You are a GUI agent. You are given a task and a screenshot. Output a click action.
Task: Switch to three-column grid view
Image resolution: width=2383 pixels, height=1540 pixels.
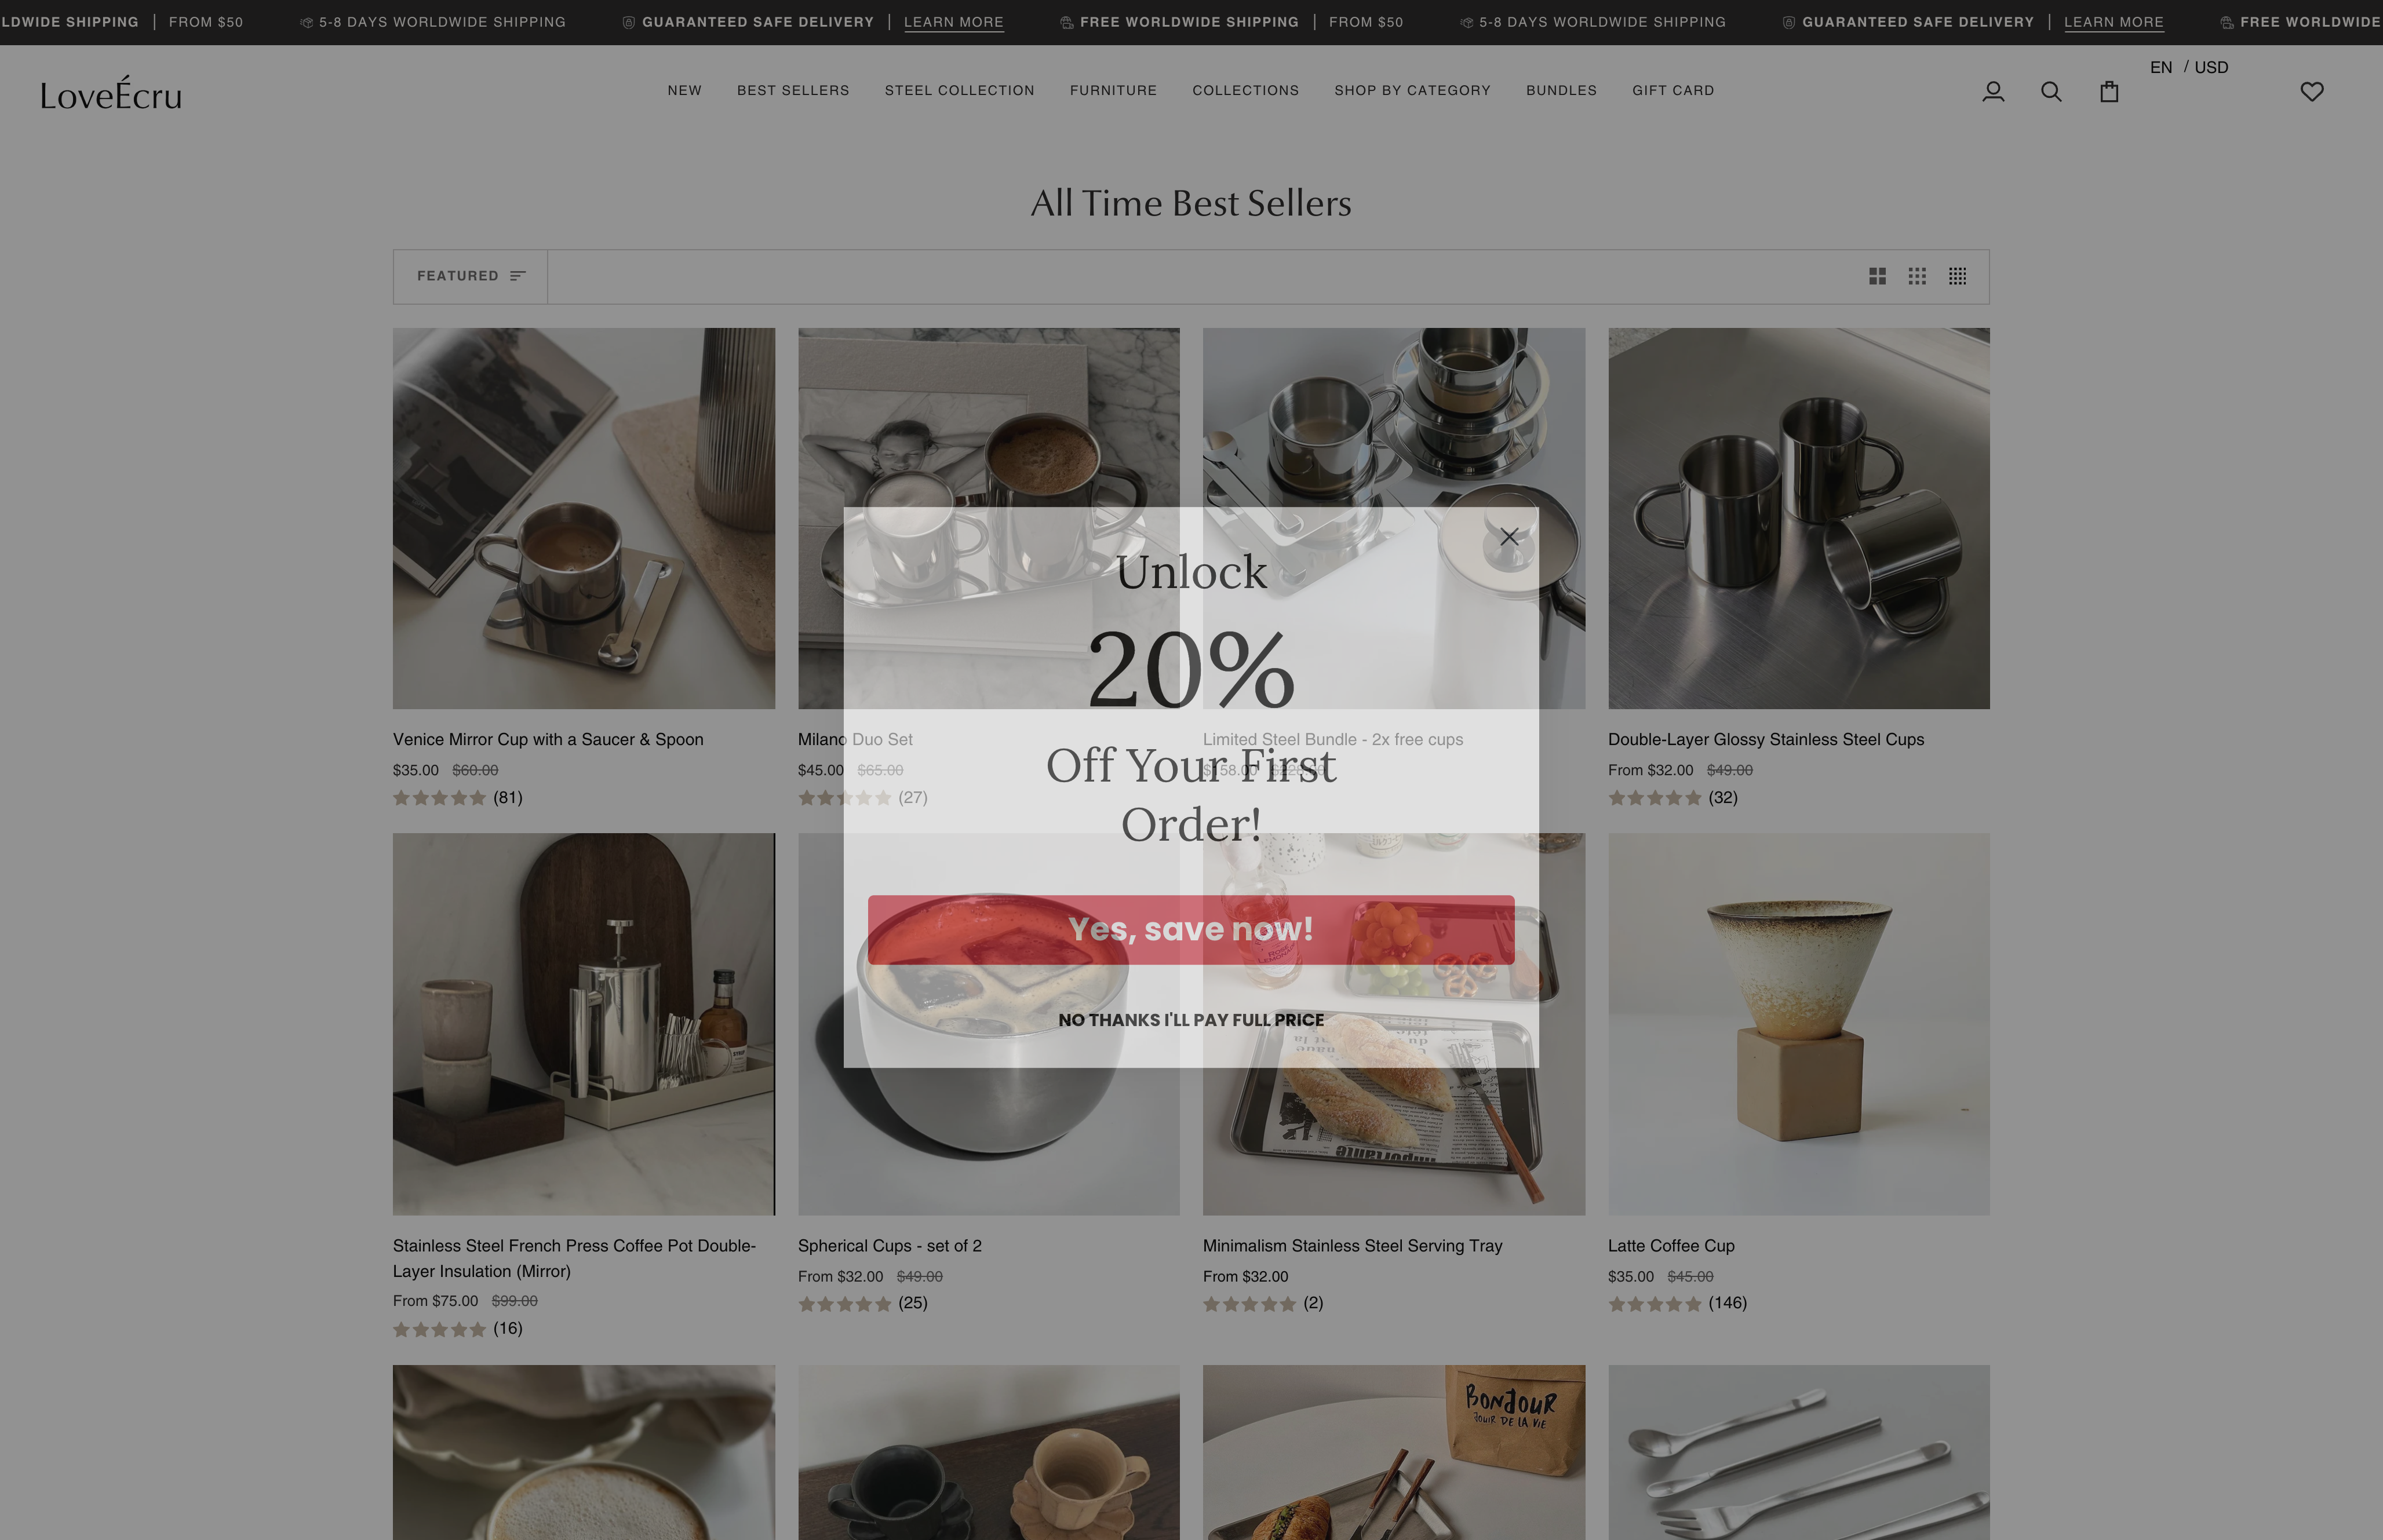coord(1917,276)
